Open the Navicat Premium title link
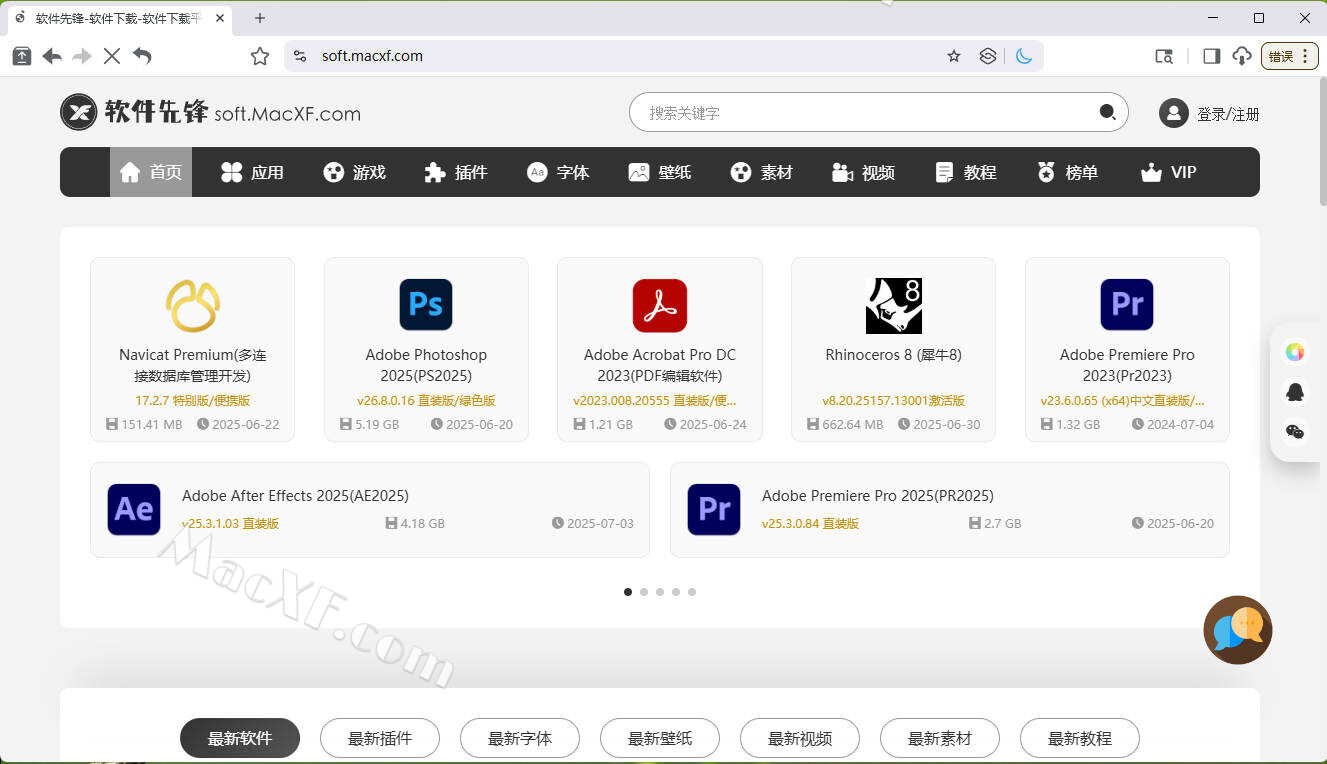This screenshot has width=1327, height=764. [193, 365]
